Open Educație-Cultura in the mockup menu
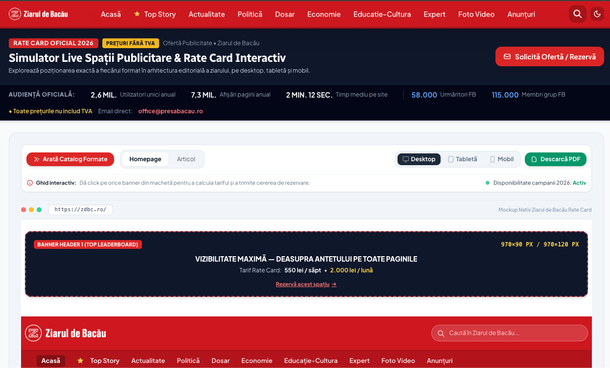610x368 pixels. point(311,361)
